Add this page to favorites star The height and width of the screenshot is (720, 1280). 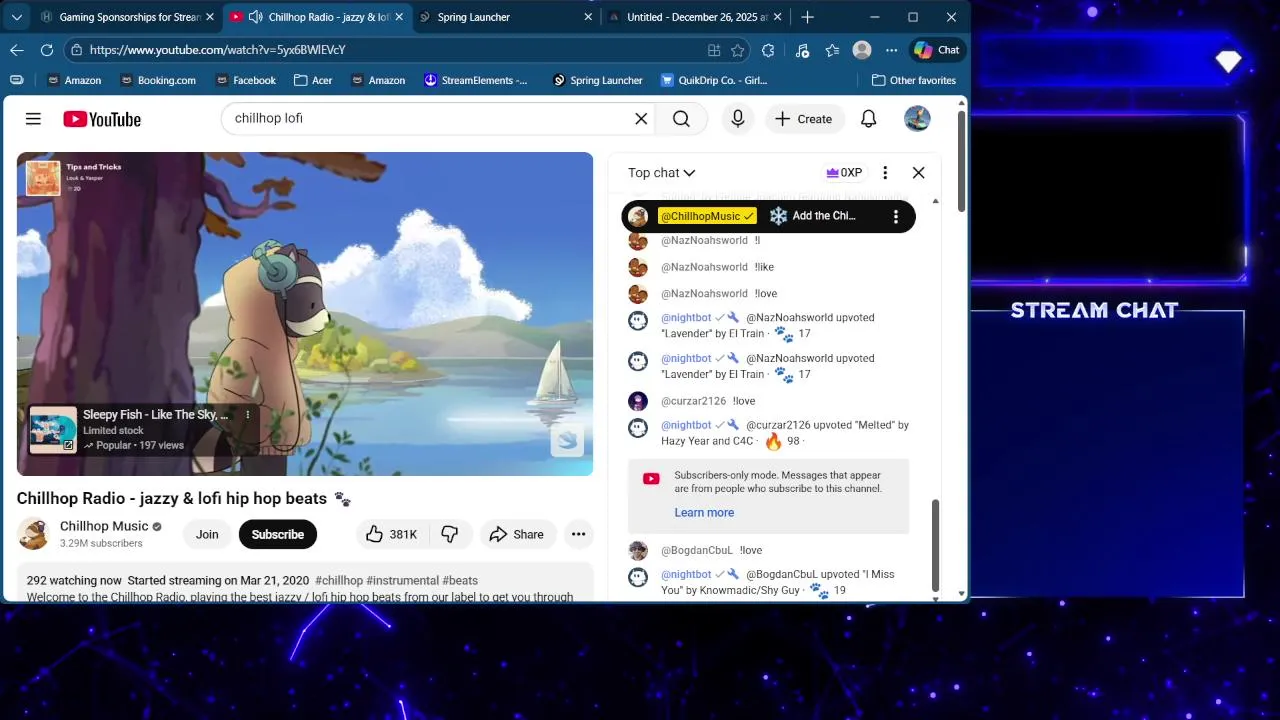click(x=738, y=50)
